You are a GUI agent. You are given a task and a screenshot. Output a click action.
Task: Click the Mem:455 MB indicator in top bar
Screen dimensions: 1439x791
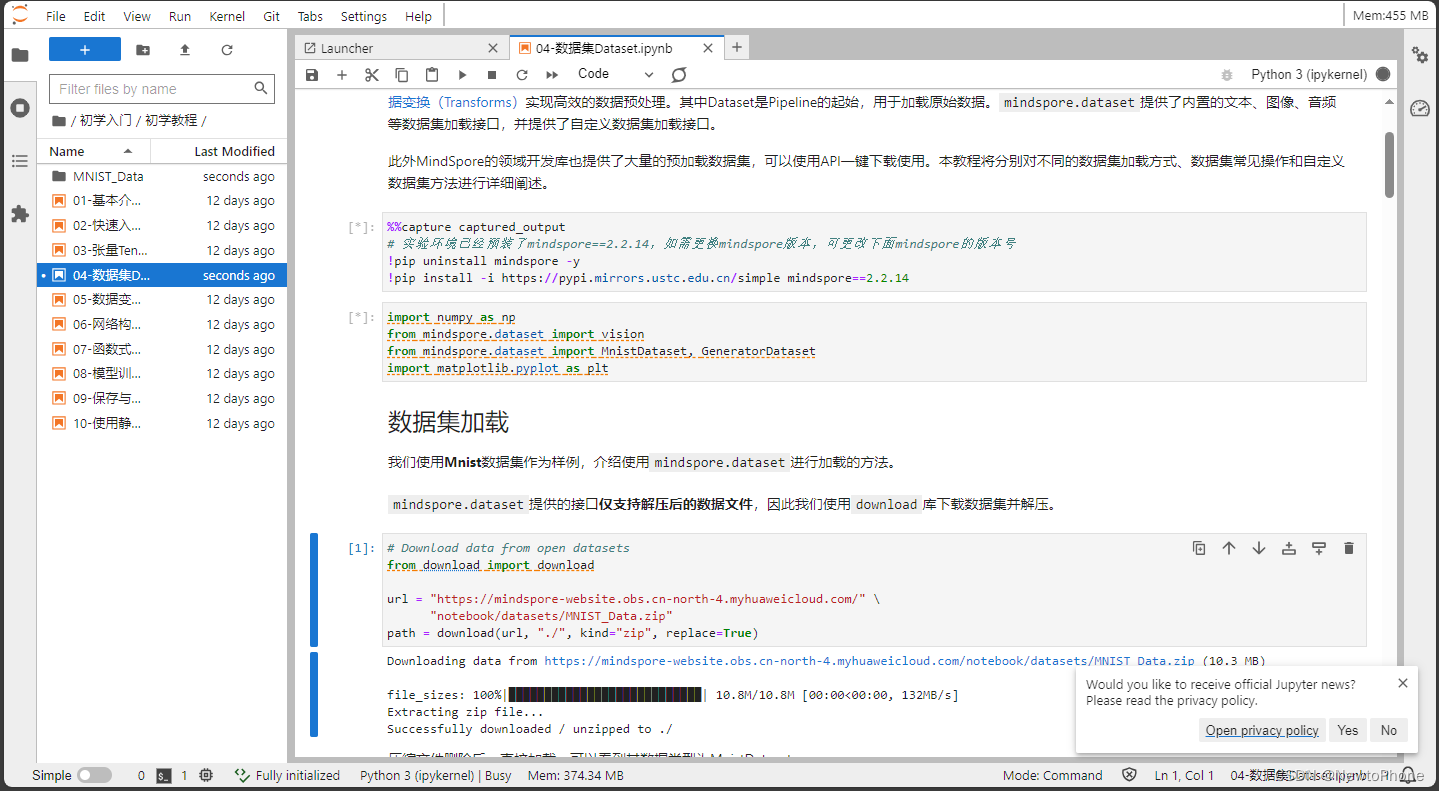[1390, 16]
